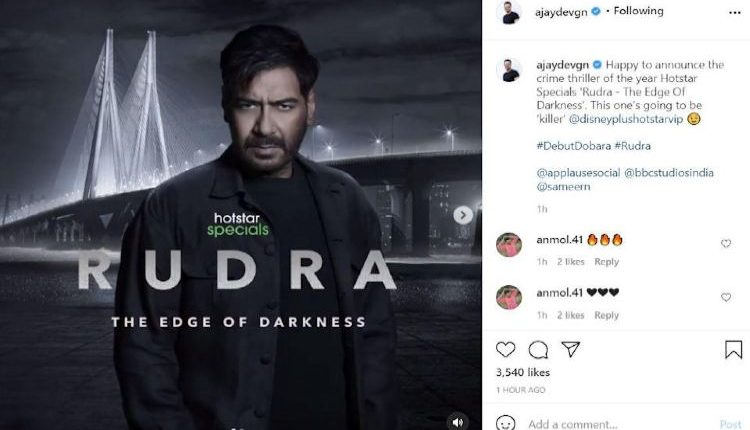Open the three-dot more options menu
Screen dimensions: 750x430
(735, 13)
